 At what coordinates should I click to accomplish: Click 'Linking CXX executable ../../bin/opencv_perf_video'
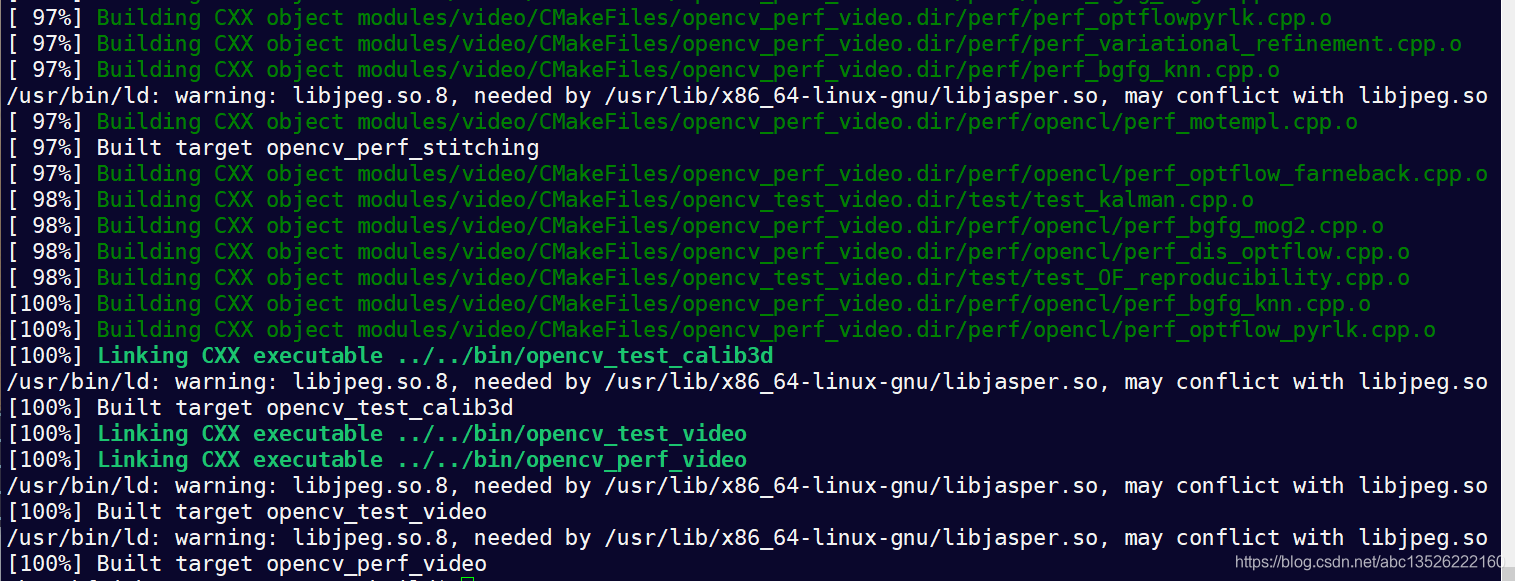422,459
